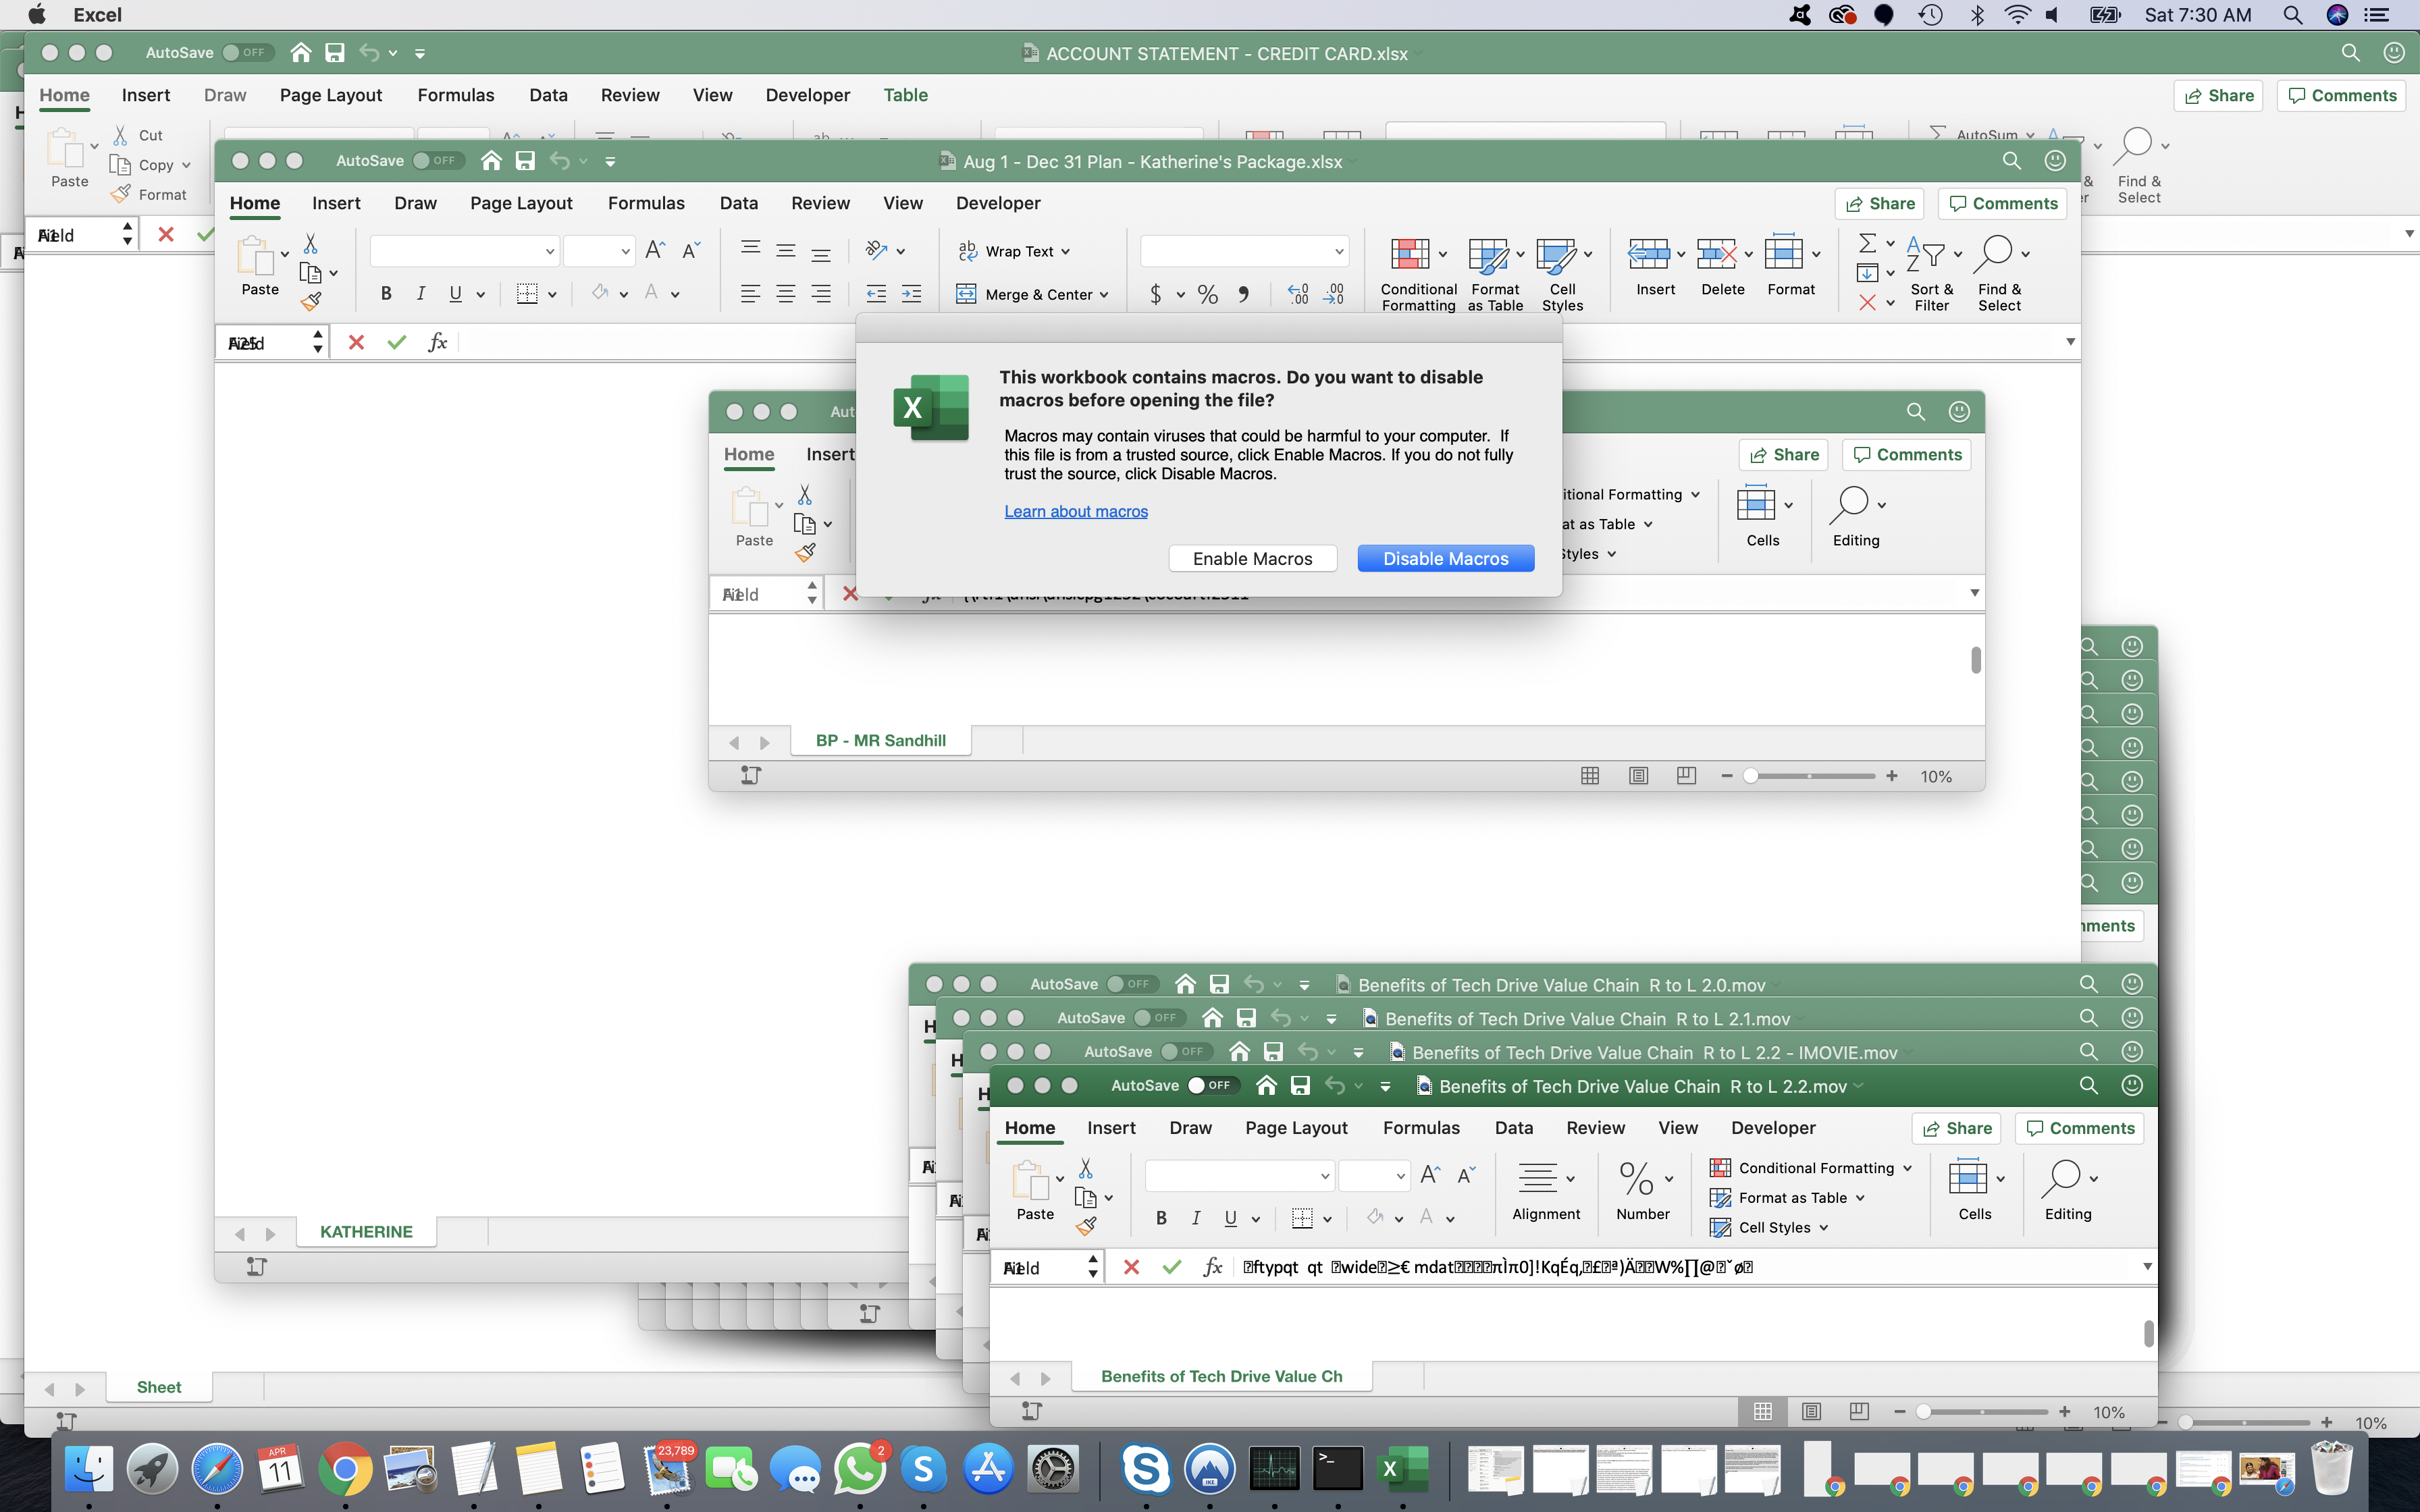Click the Excel icon in macOS dock
This screenshot has width=2420, height=1512.
click(1394, 1468)
